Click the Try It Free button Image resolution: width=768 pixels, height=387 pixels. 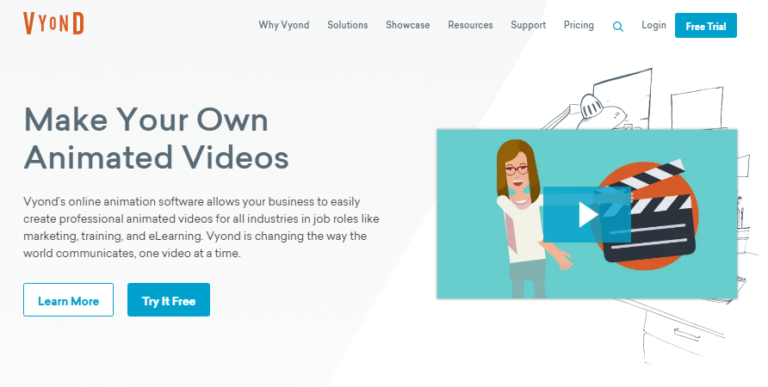coord(168,300)
